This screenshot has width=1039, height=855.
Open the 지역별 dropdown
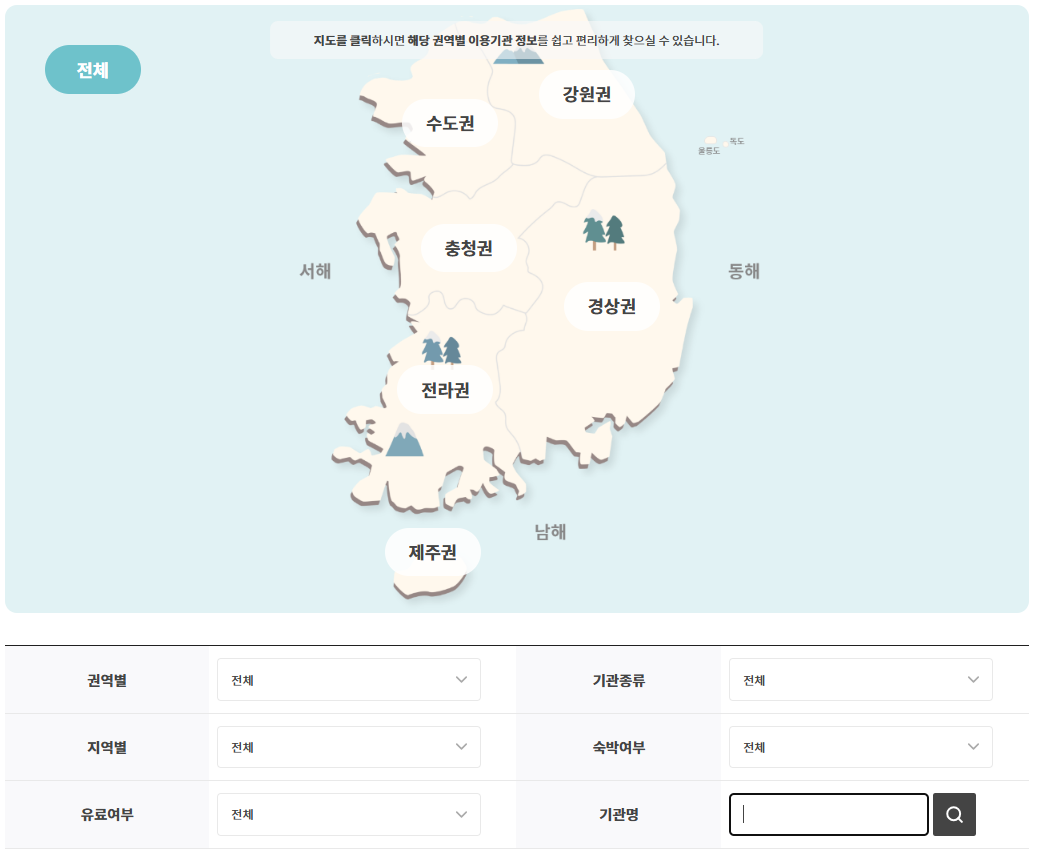pos(348,746)
